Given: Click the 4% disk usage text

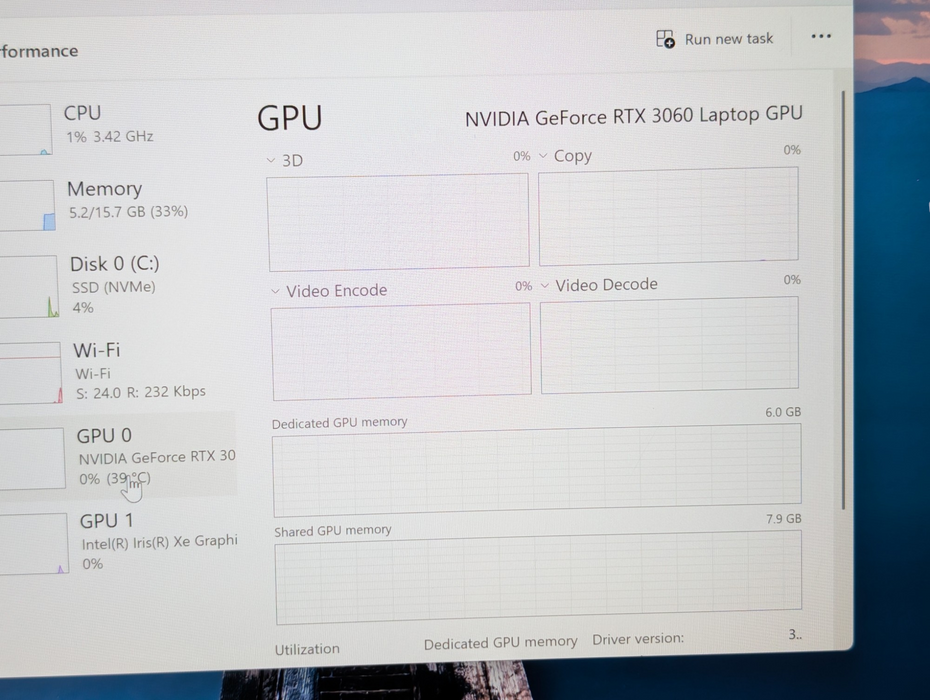Looking at the screenshot, I should coord(83,308).
